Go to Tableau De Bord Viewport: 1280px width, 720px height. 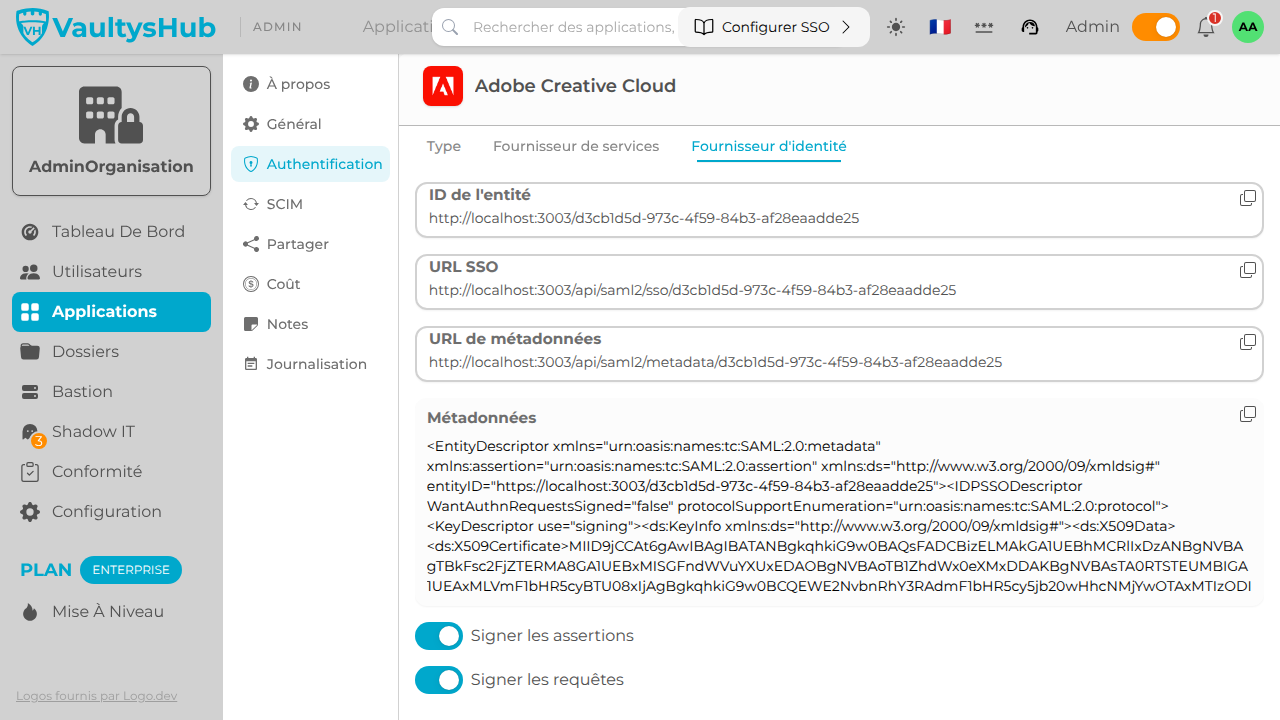111,232
